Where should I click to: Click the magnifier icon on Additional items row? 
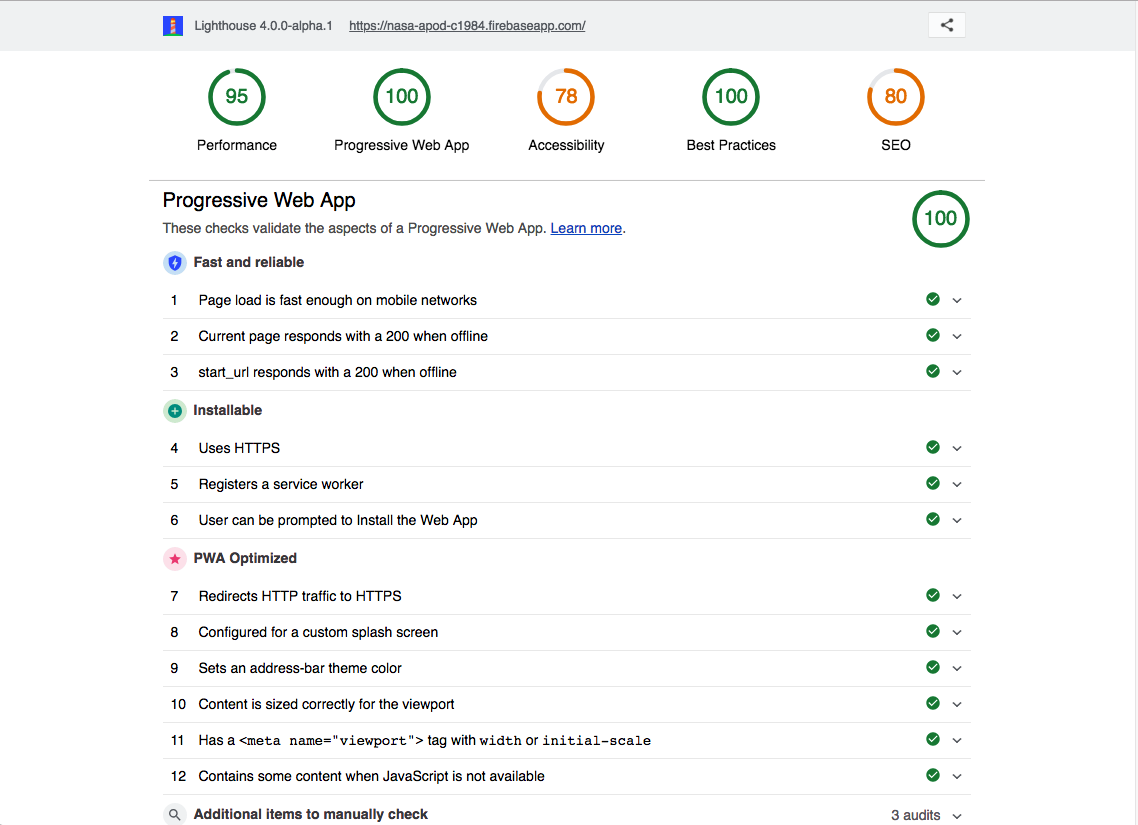[x=175, y=814]
